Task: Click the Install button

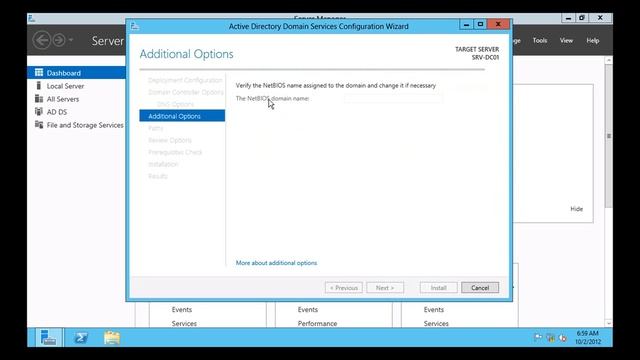Action: tap(438, 288)
